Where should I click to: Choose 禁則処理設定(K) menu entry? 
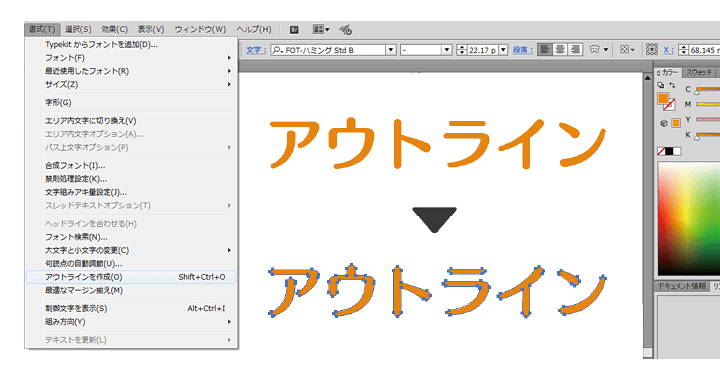[x=131, y=179]
